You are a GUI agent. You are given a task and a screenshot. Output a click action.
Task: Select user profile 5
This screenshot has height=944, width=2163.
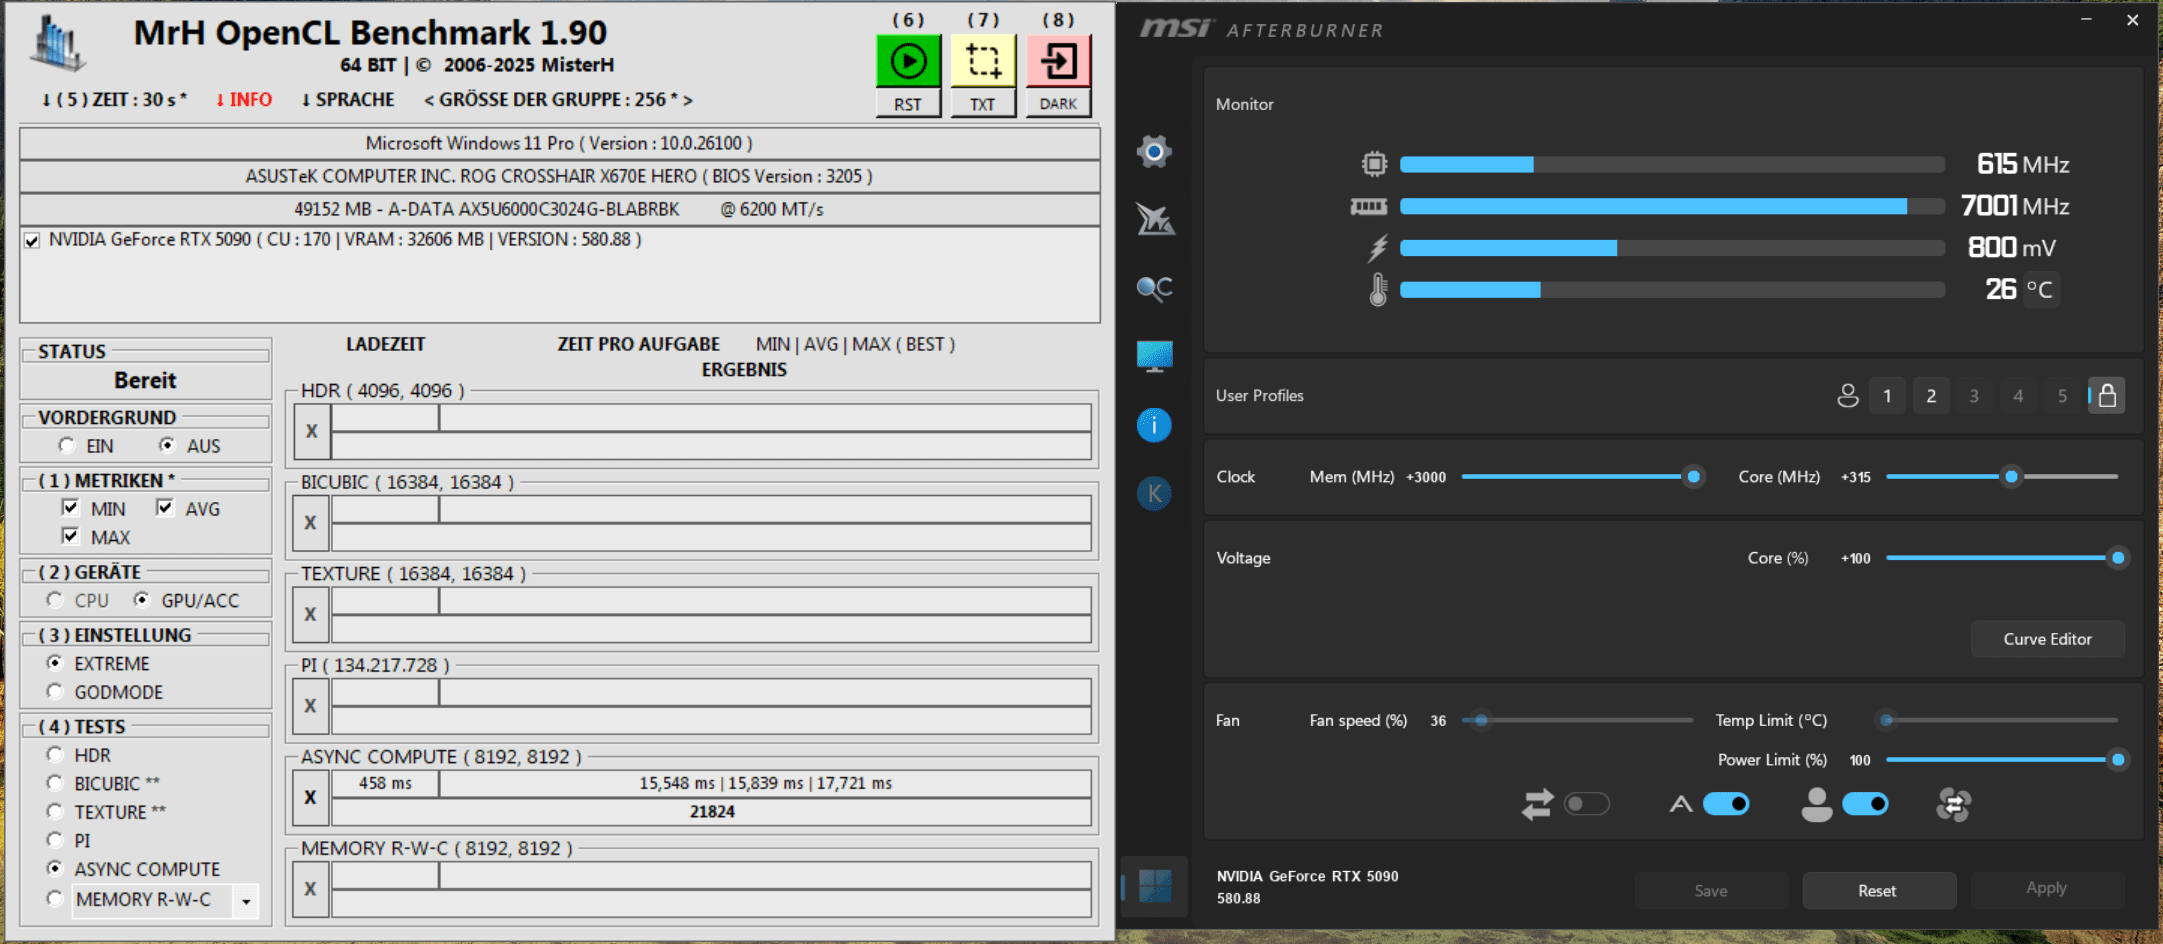2062,396
